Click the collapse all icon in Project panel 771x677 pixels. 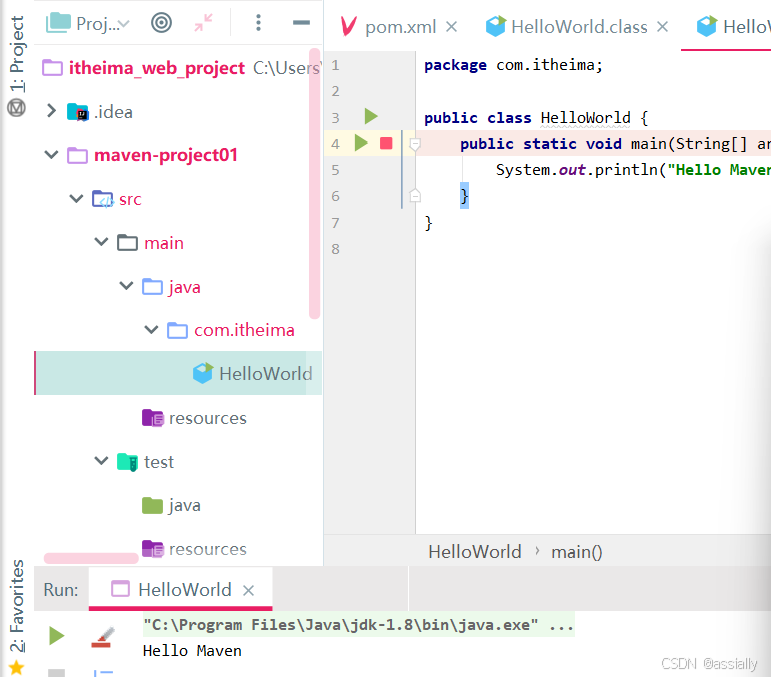pyautogui.click(x=203, y=23)
